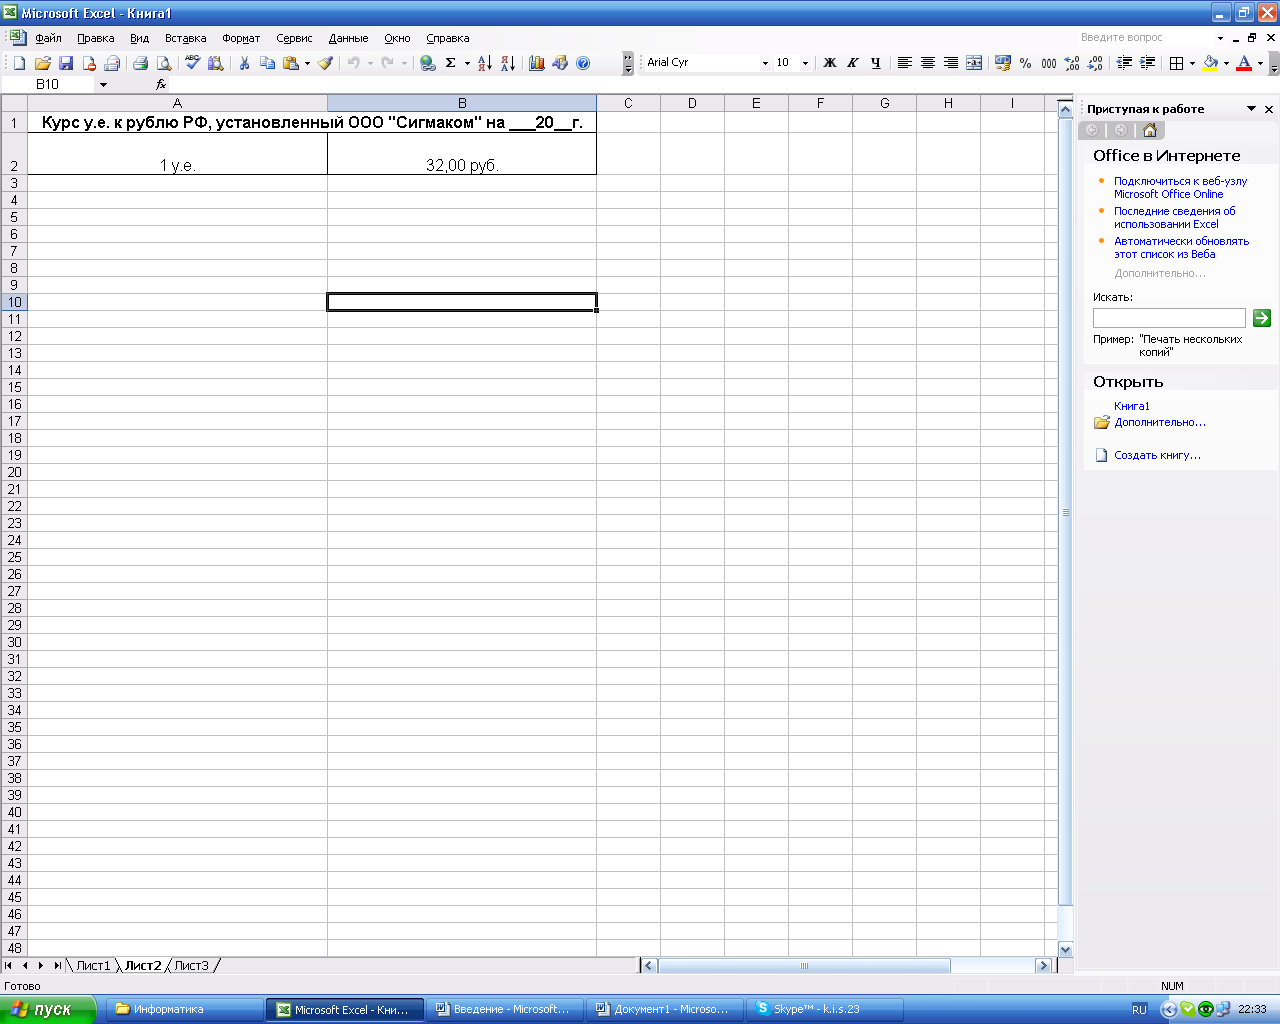The height and width of the screenshot is (1024, 1280).
Task: Click the auto-update list from web link
Action: pos(1181,248)
